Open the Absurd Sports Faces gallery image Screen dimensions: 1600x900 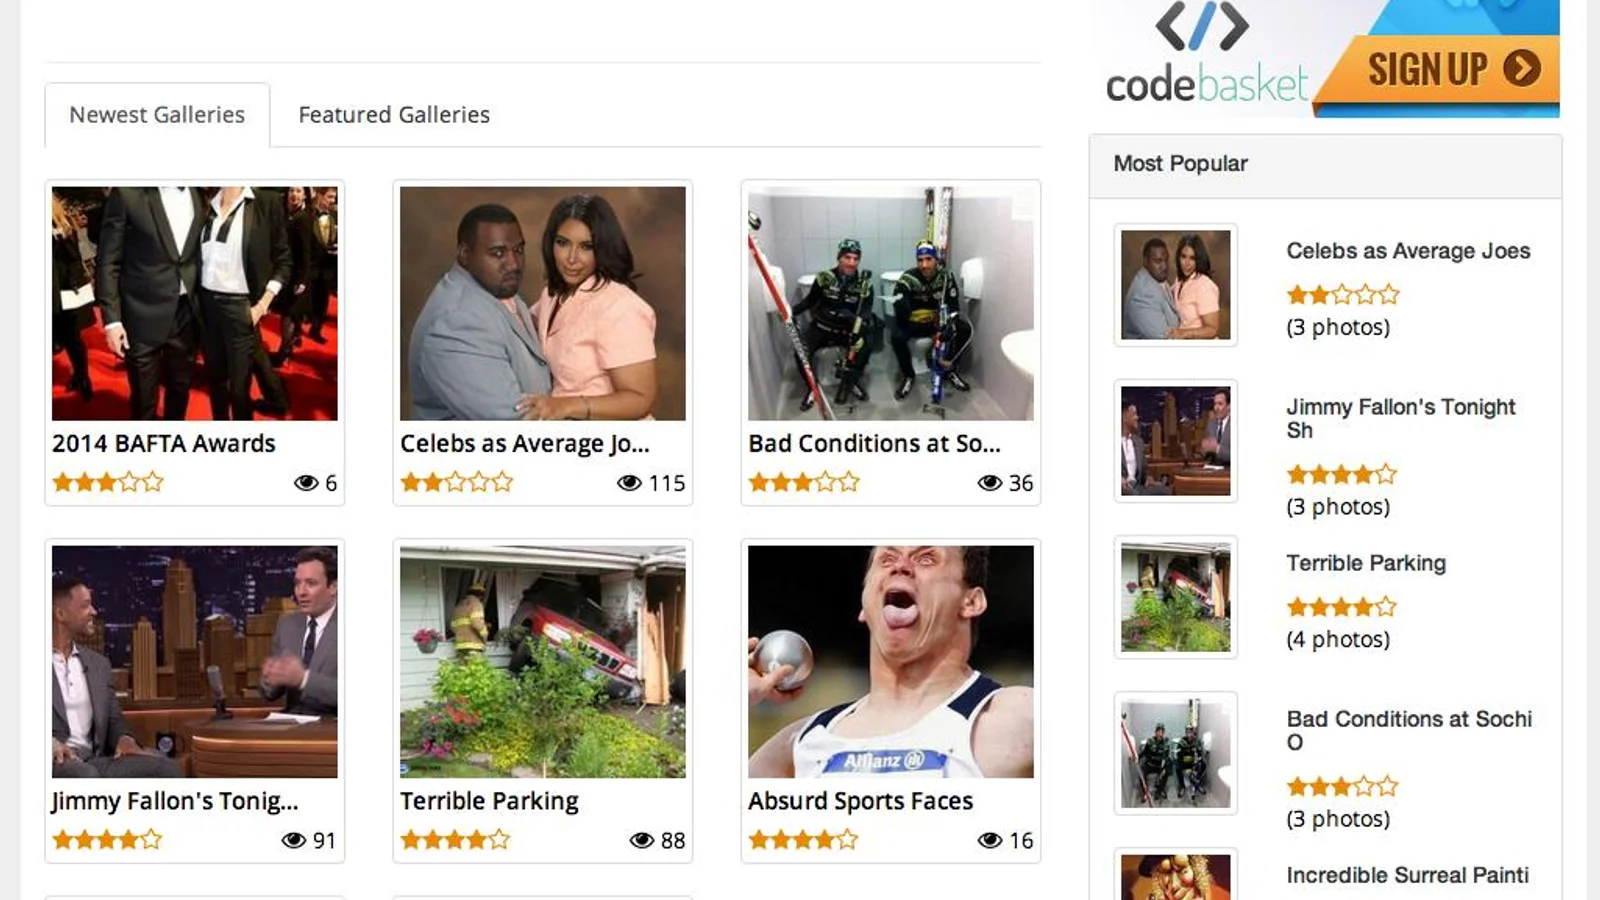[x=891, y=661]
